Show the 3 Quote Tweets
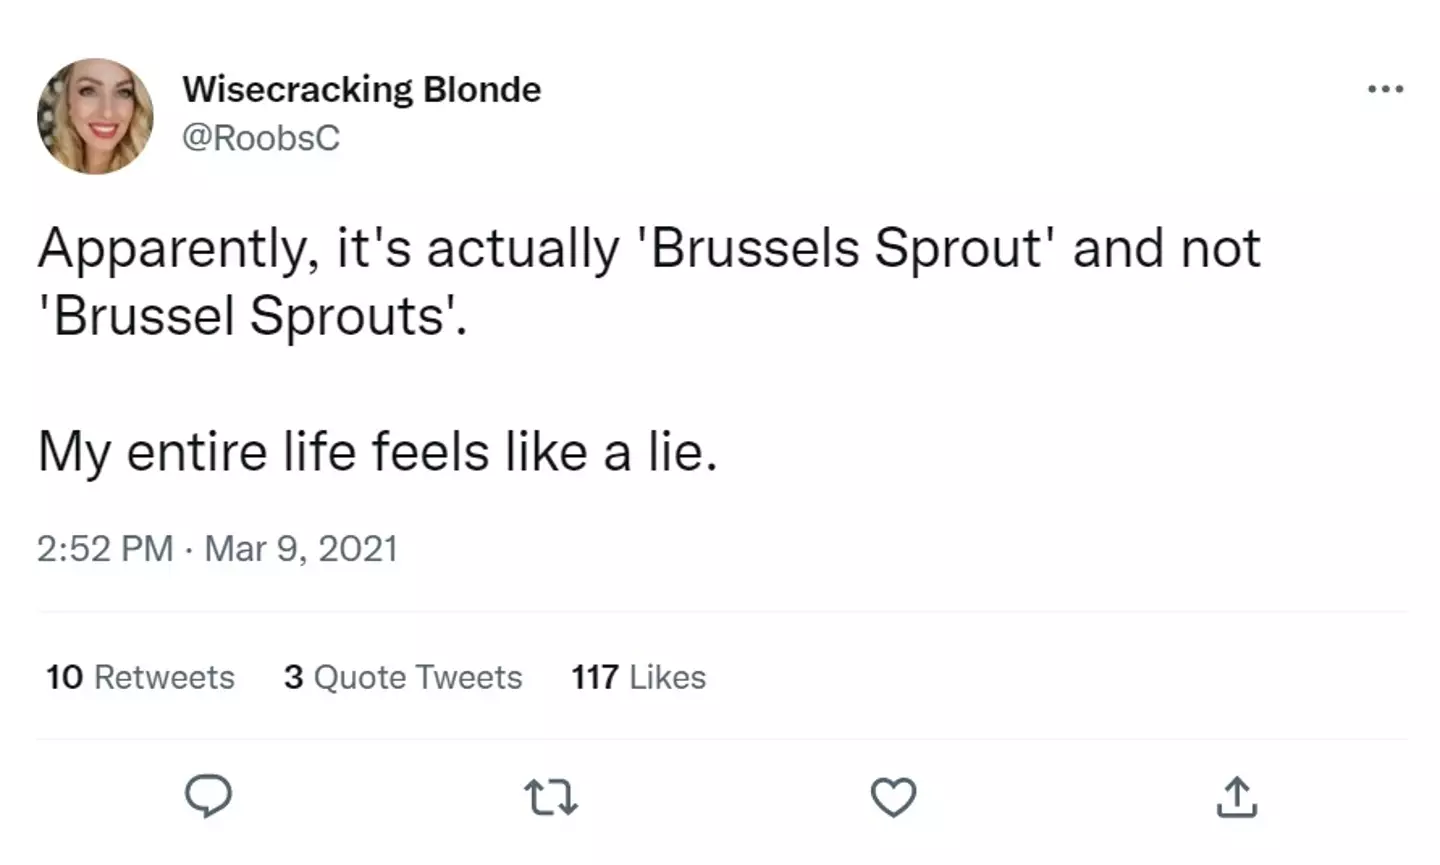The width and height of the screenshot is (1440, 865). click(403, 677)
